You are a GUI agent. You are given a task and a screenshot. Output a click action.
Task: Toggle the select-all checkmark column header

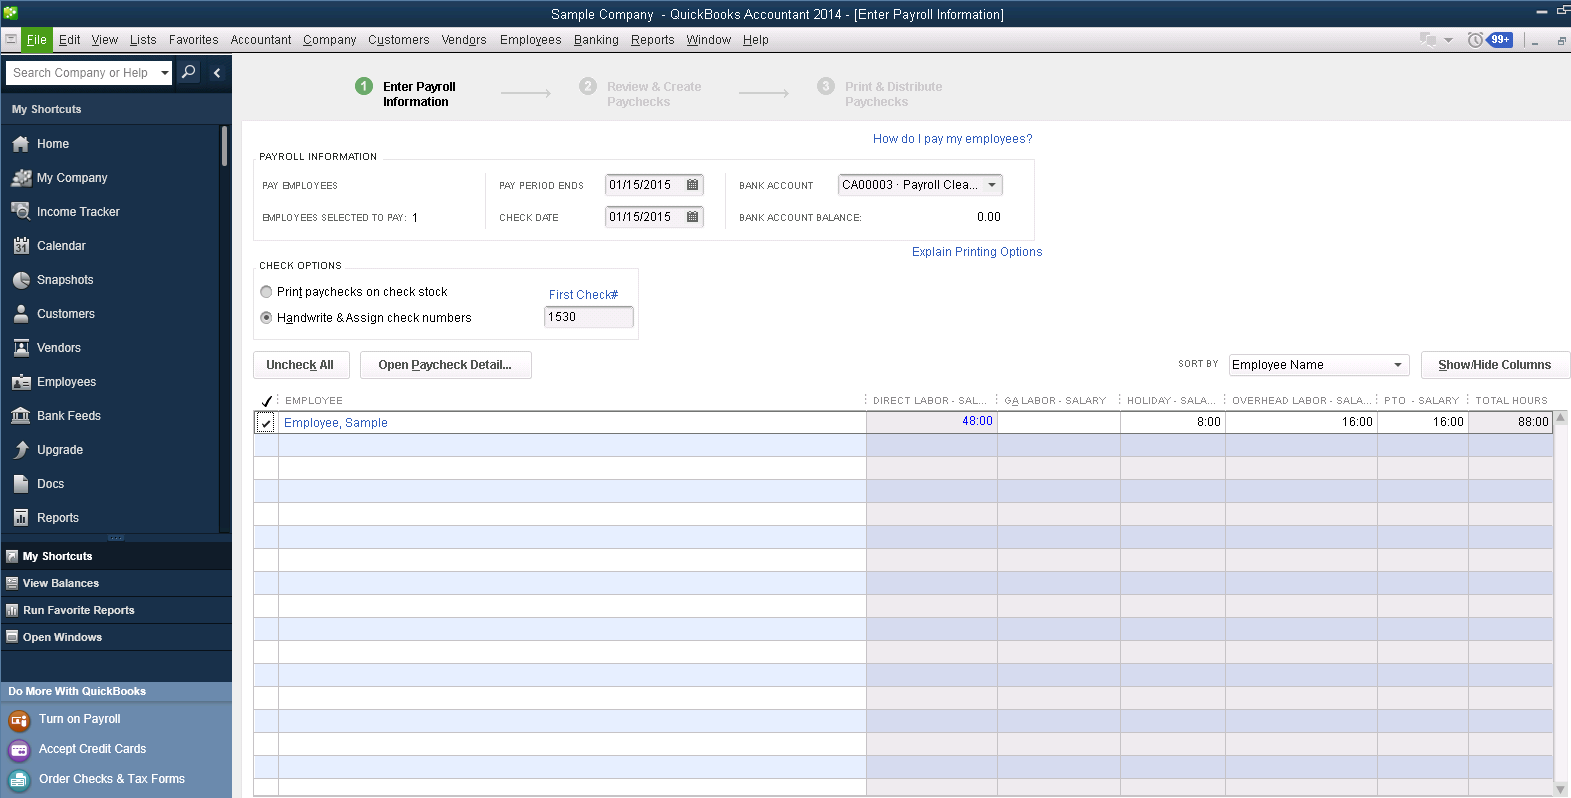pos(266,401)
